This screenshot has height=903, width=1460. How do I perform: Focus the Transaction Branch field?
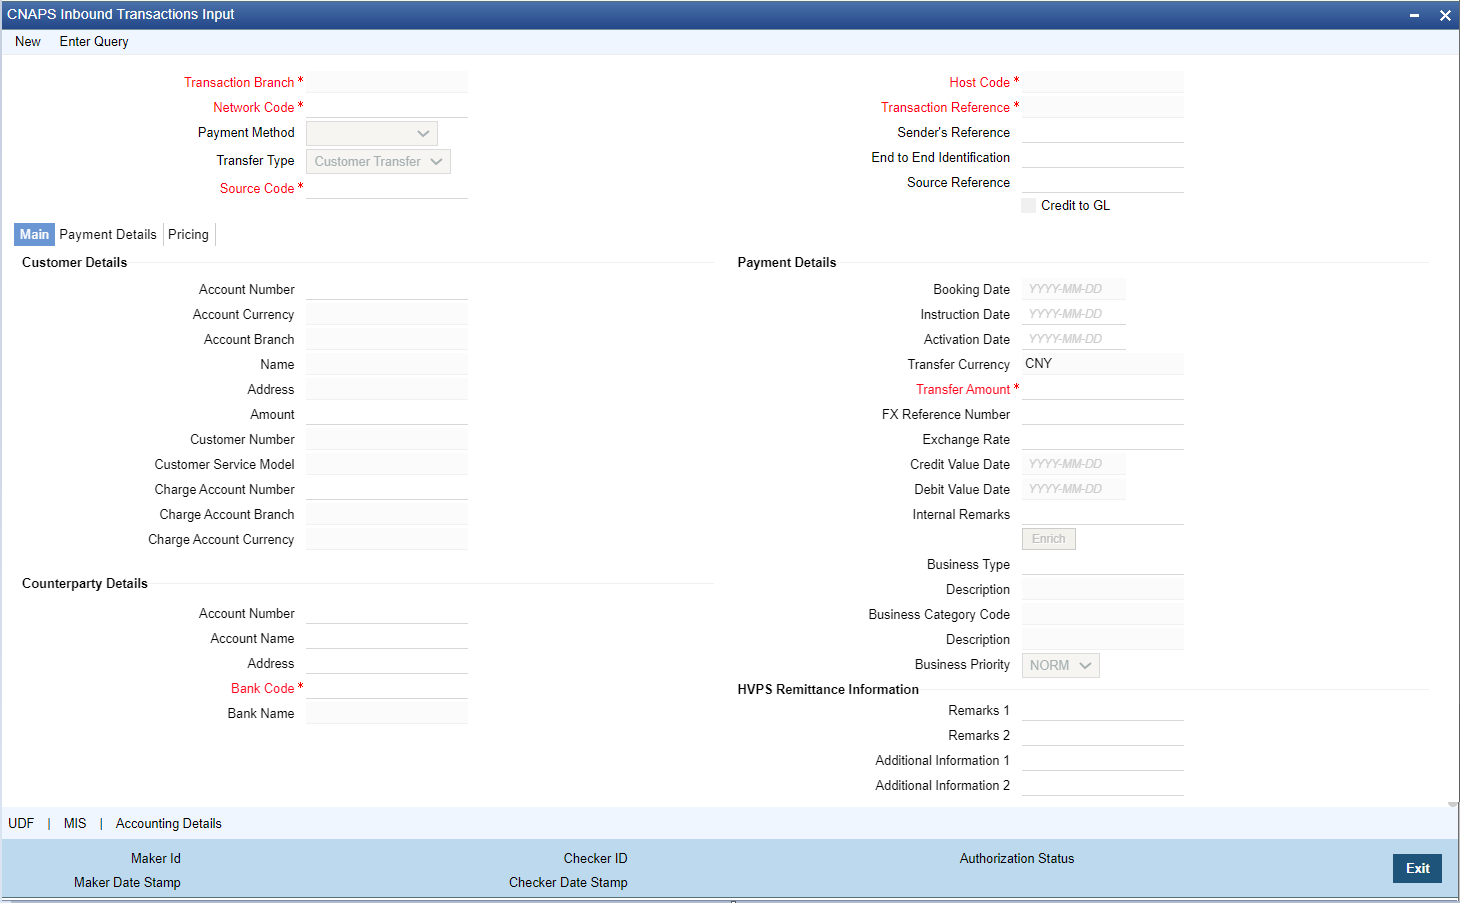[x=387, y=82]
